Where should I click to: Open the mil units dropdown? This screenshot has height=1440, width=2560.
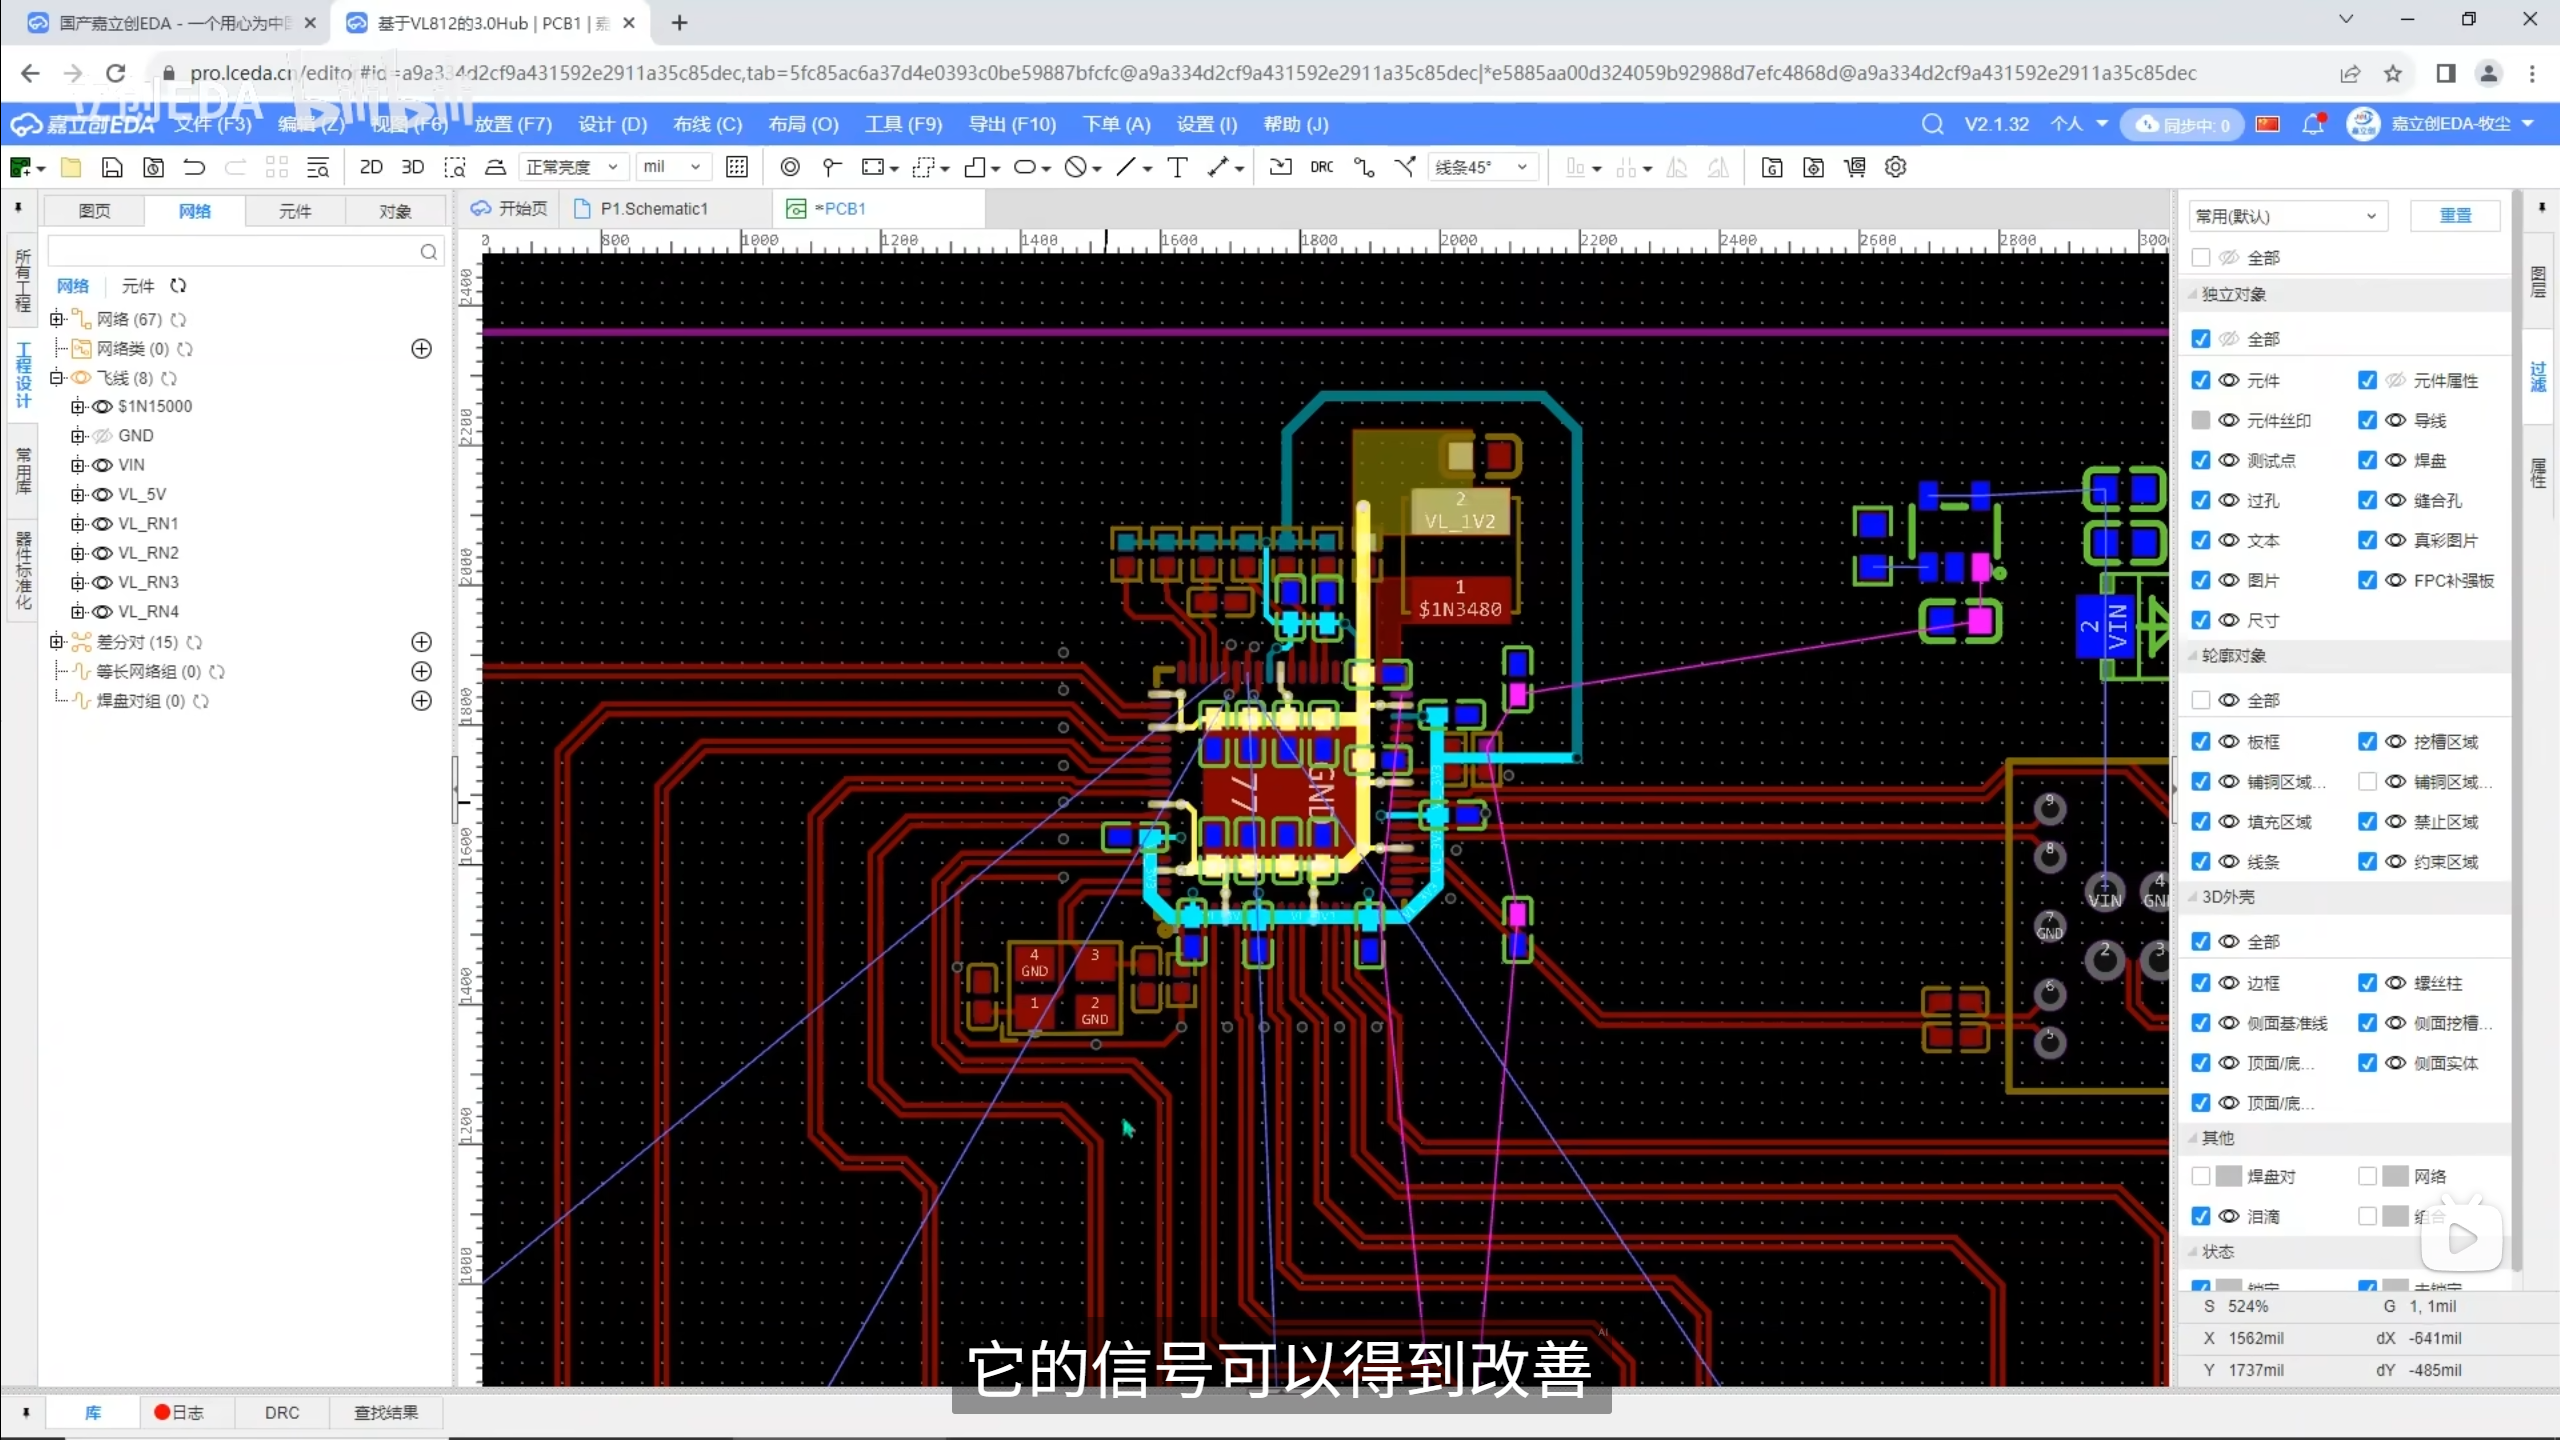click(672, 167)
